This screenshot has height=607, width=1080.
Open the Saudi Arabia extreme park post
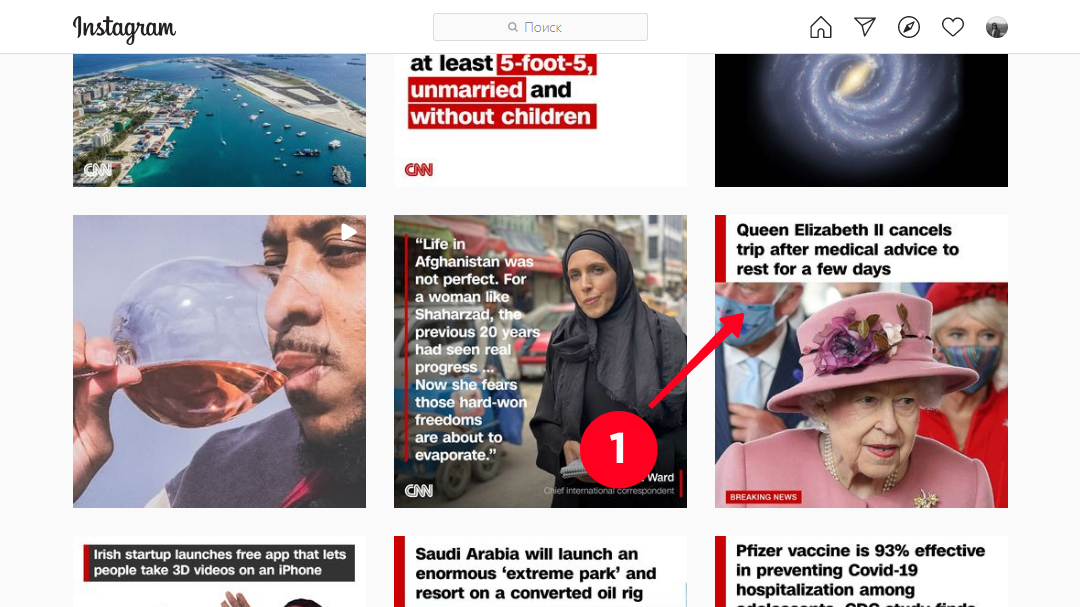point(540,572)
